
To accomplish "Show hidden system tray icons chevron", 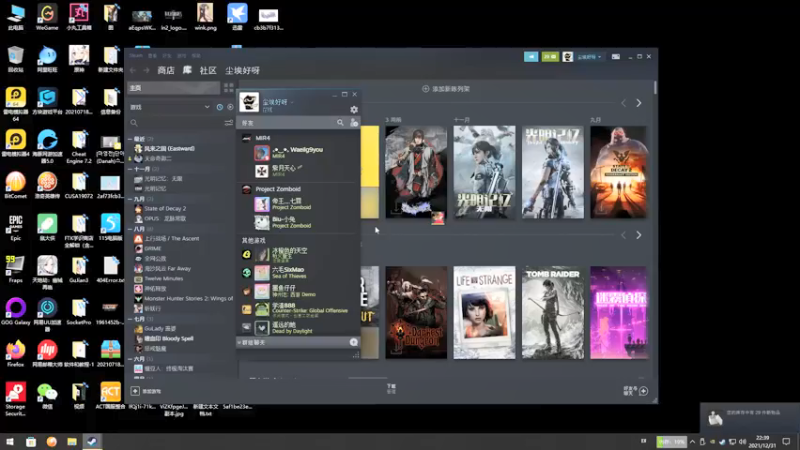I will 692,441.
